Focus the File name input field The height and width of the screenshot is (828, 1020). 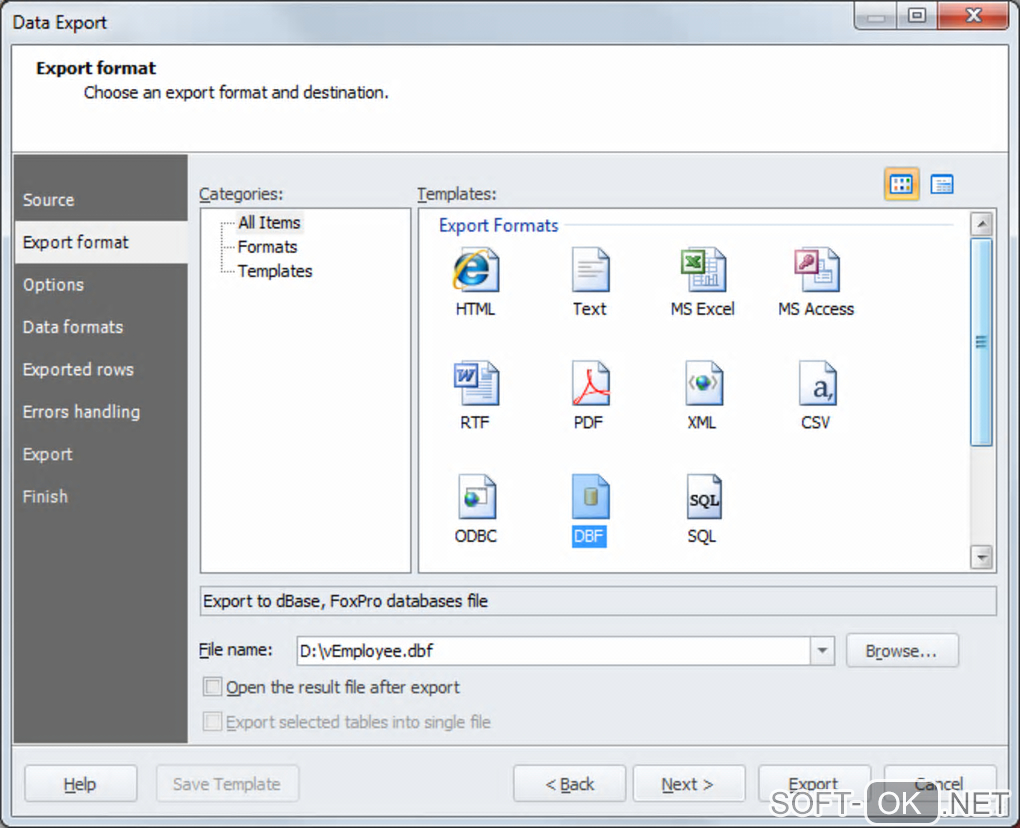(554, 650)
